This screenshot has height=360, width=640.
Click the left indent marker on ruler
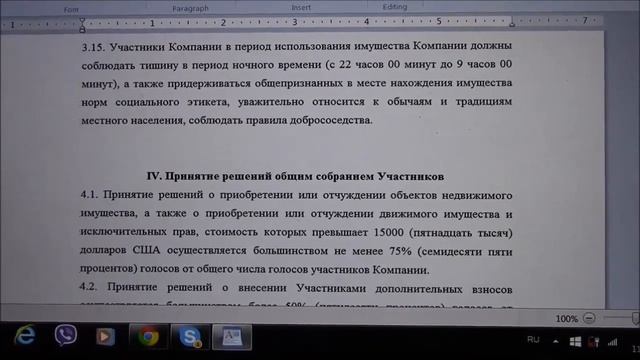(x=82, y=29)
